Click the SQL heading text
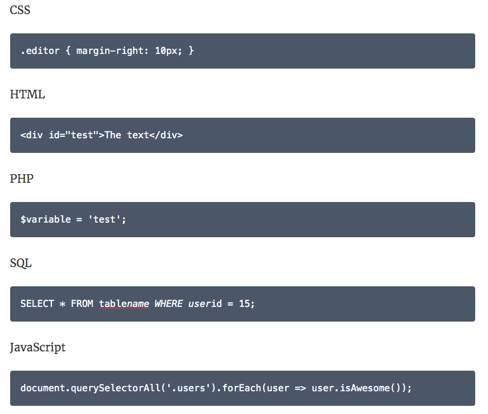Viewport: 488px width, 414px height. [21, 263]
